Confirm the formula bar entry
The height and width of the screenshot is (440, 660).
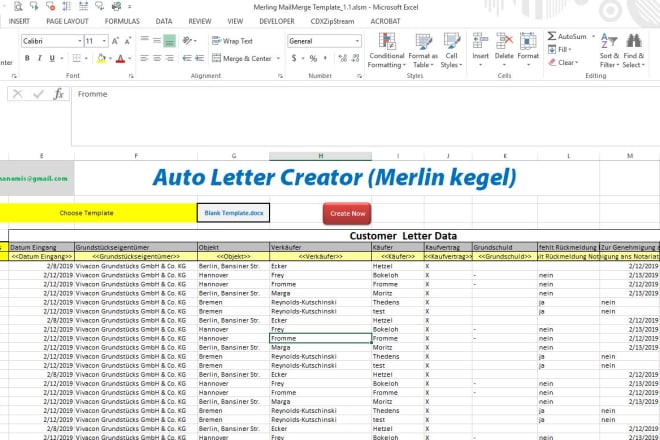click(x=38, y=93)
